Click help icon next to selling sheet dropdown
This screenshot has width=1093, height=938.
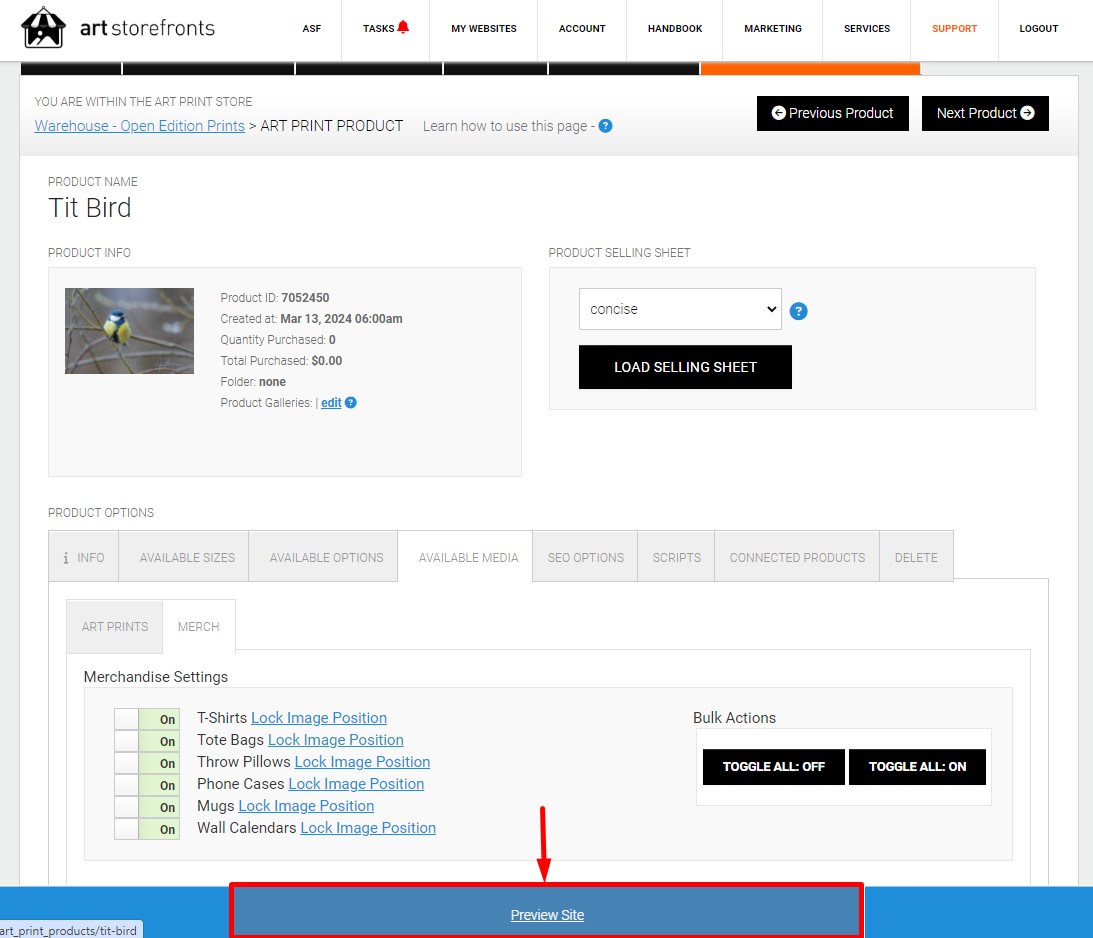(798, 311)
